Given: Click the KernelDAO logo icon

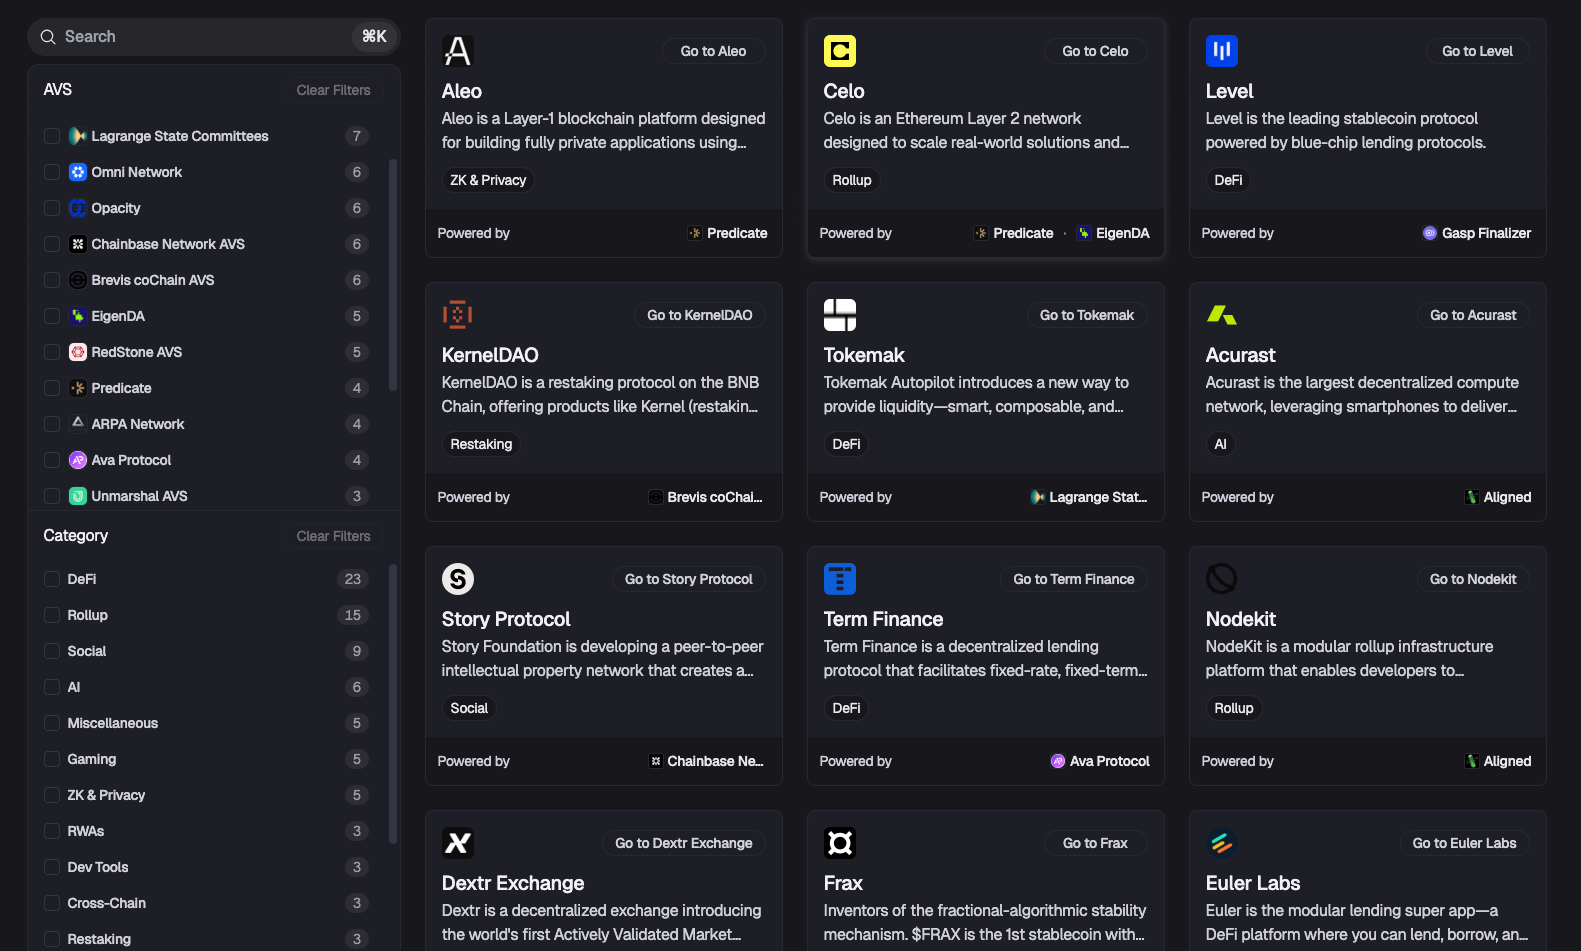Looking at the screenshot, I should pyautogui.click(x=458, y=315).
